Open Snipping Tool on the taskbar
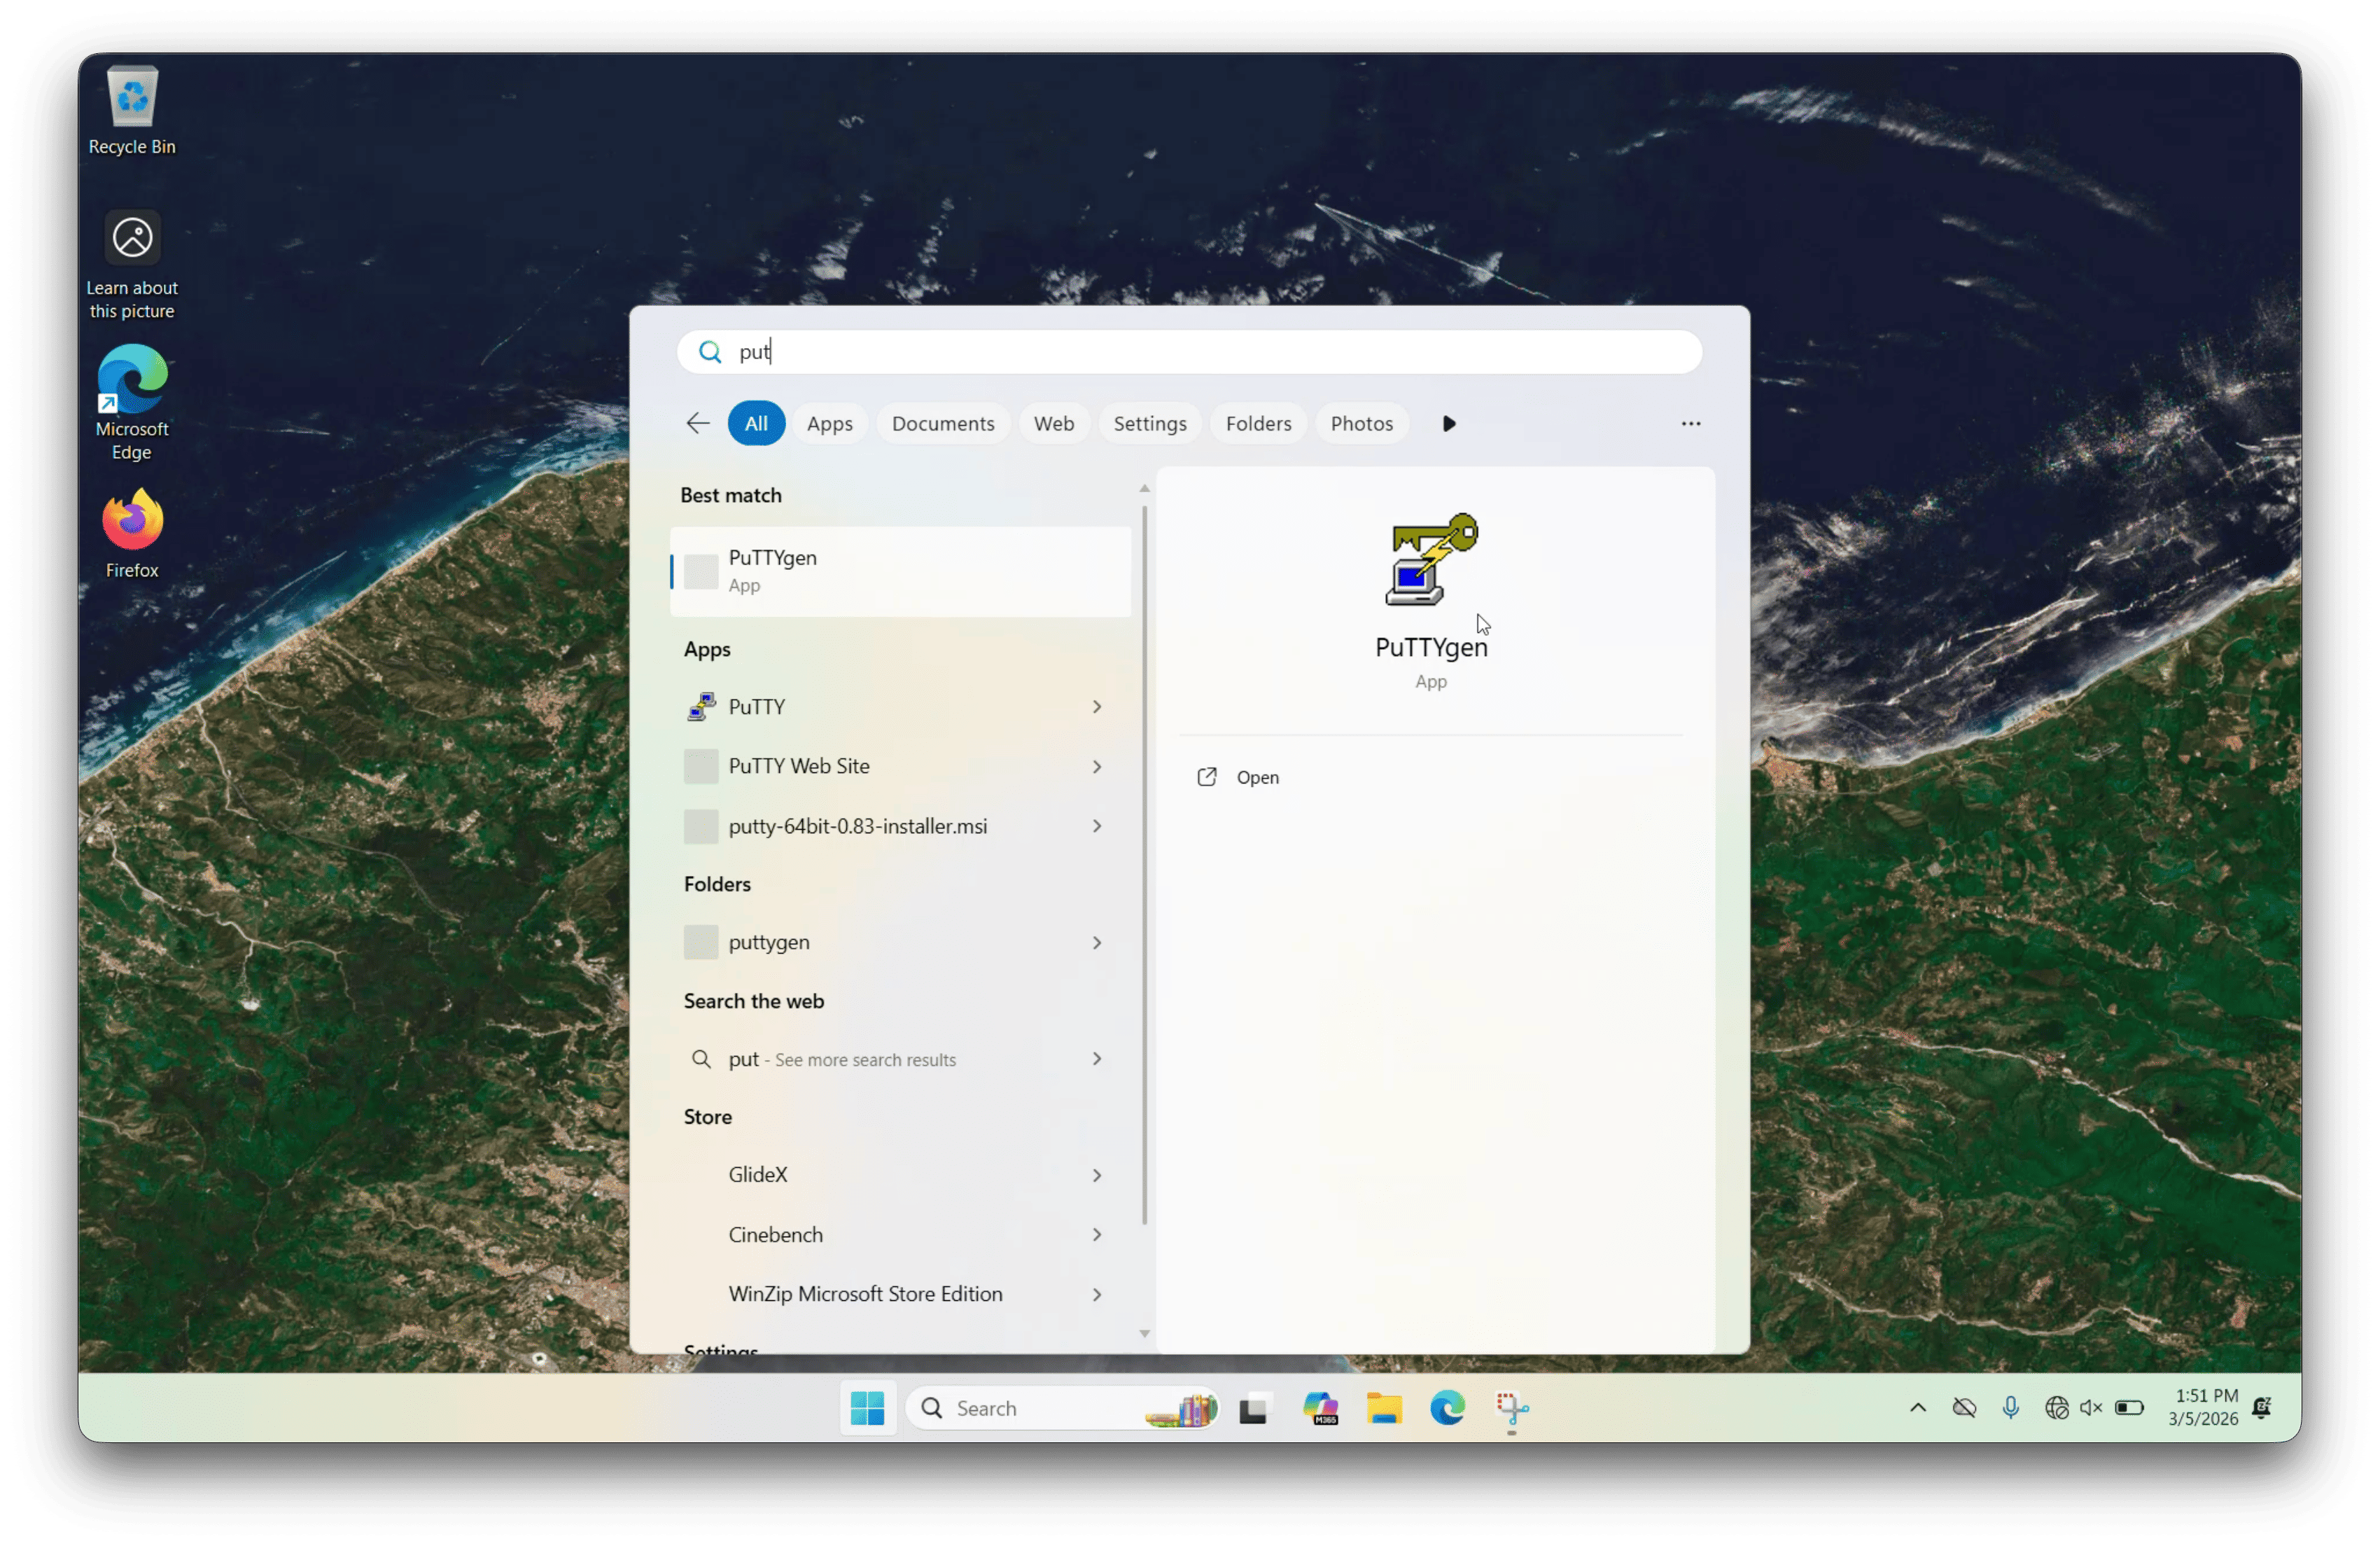The height and width of the screenshot is (1546, 2380). pyautogui.click(x=1512, y=1409)
